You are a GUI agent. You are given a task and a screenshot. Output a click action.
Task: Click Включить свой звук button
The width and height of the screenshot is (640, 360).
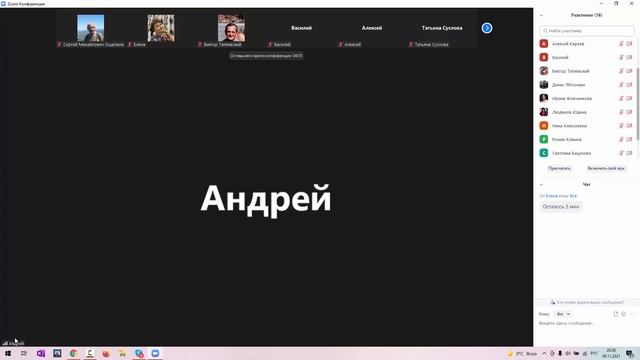(606, 168)
